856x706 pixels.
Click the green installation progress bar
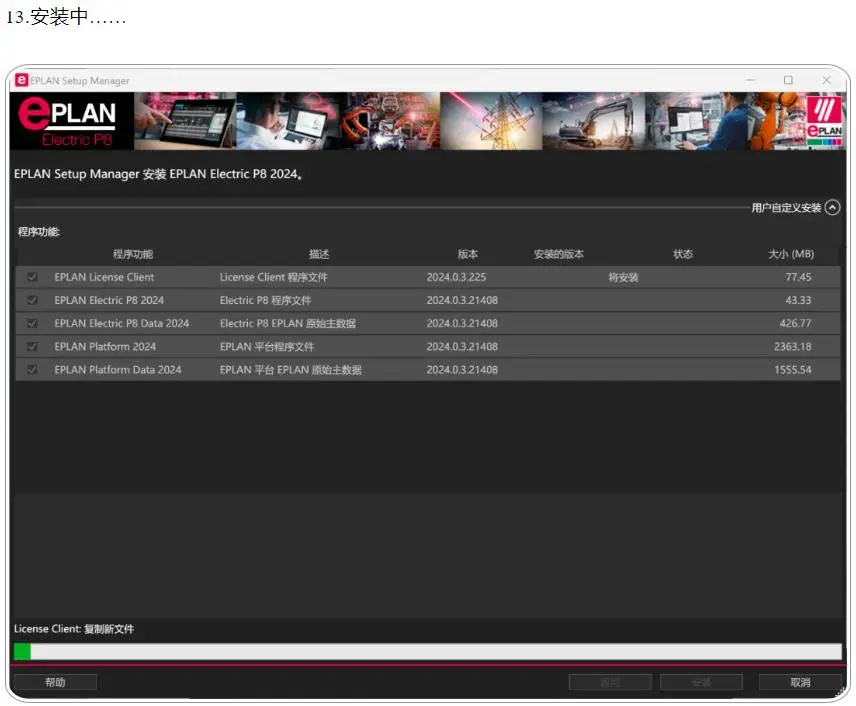tap(427, 651)
